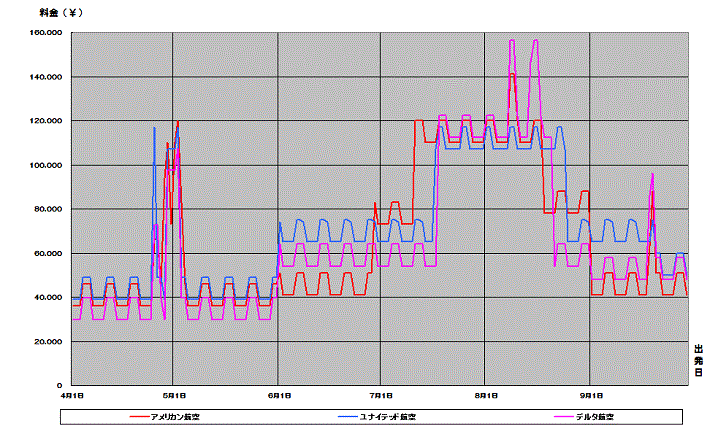Click the 120,000 y-axis label
710x434 pixels.
[x=46, y=121]
